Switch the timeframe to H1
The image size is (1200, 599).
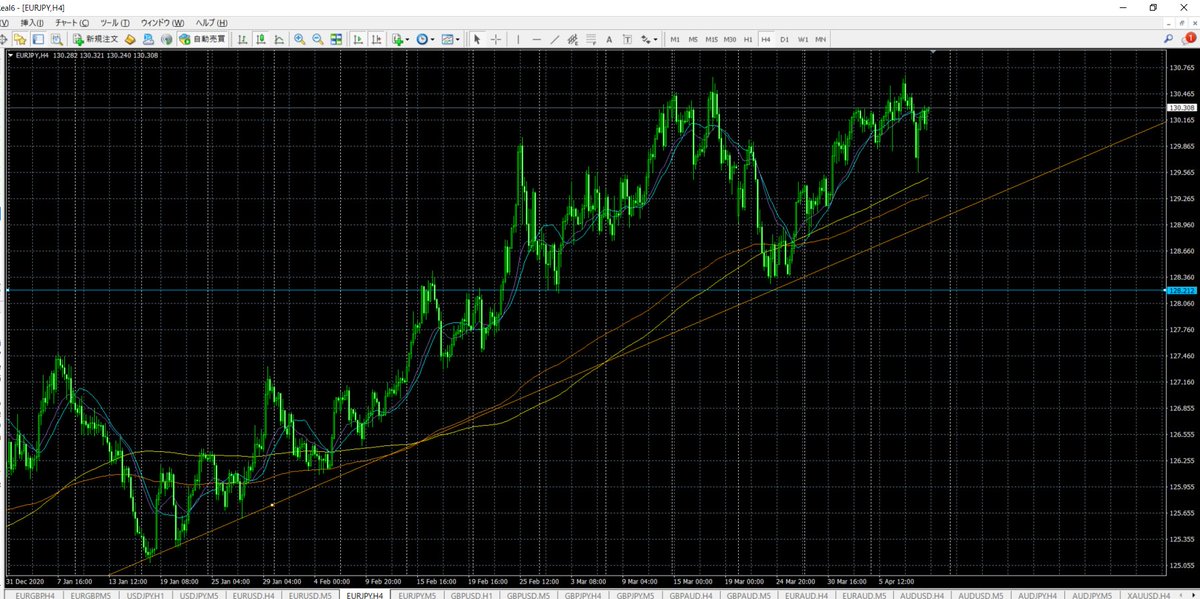click(x=748, y=39)
